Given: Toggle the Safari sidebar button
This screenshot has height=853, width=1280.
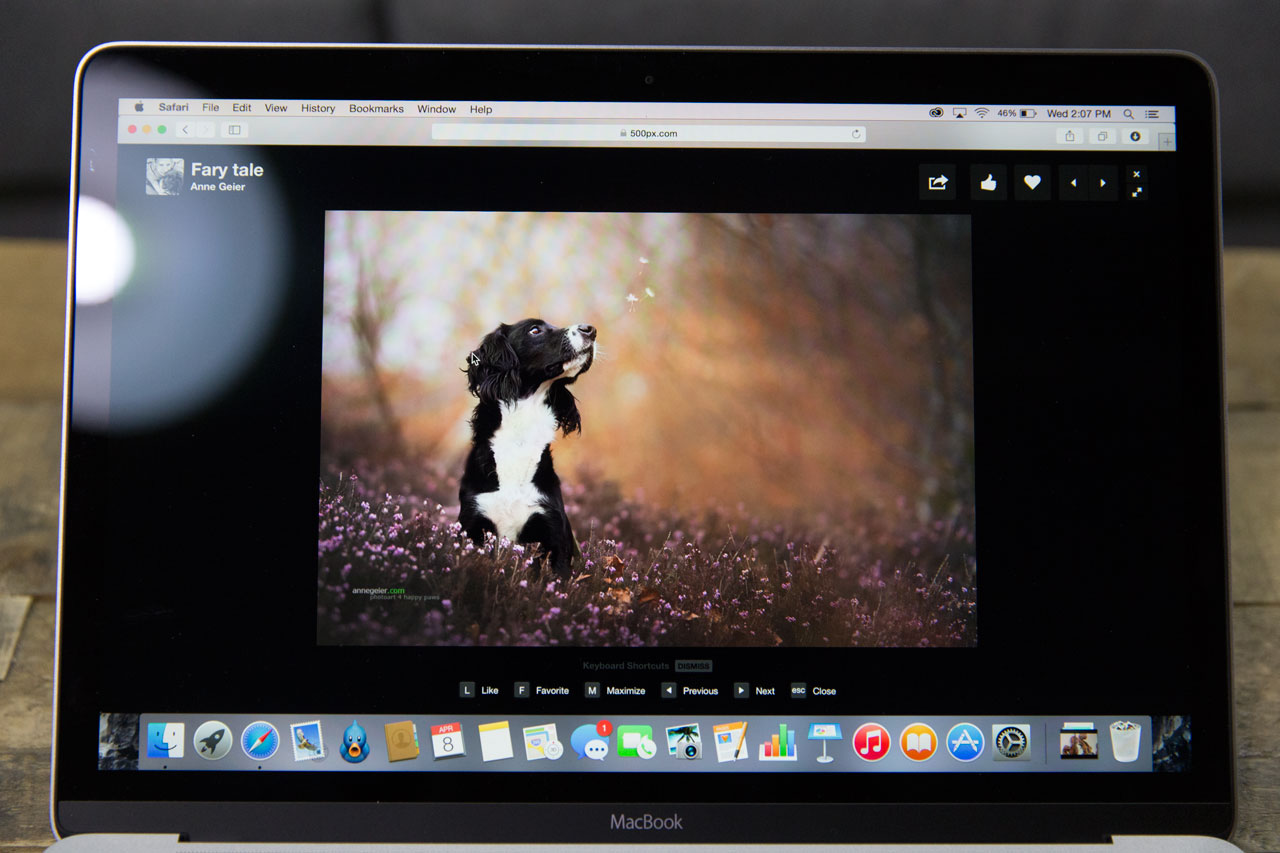Looking at the screenshot, I should [x=235, y=130].
